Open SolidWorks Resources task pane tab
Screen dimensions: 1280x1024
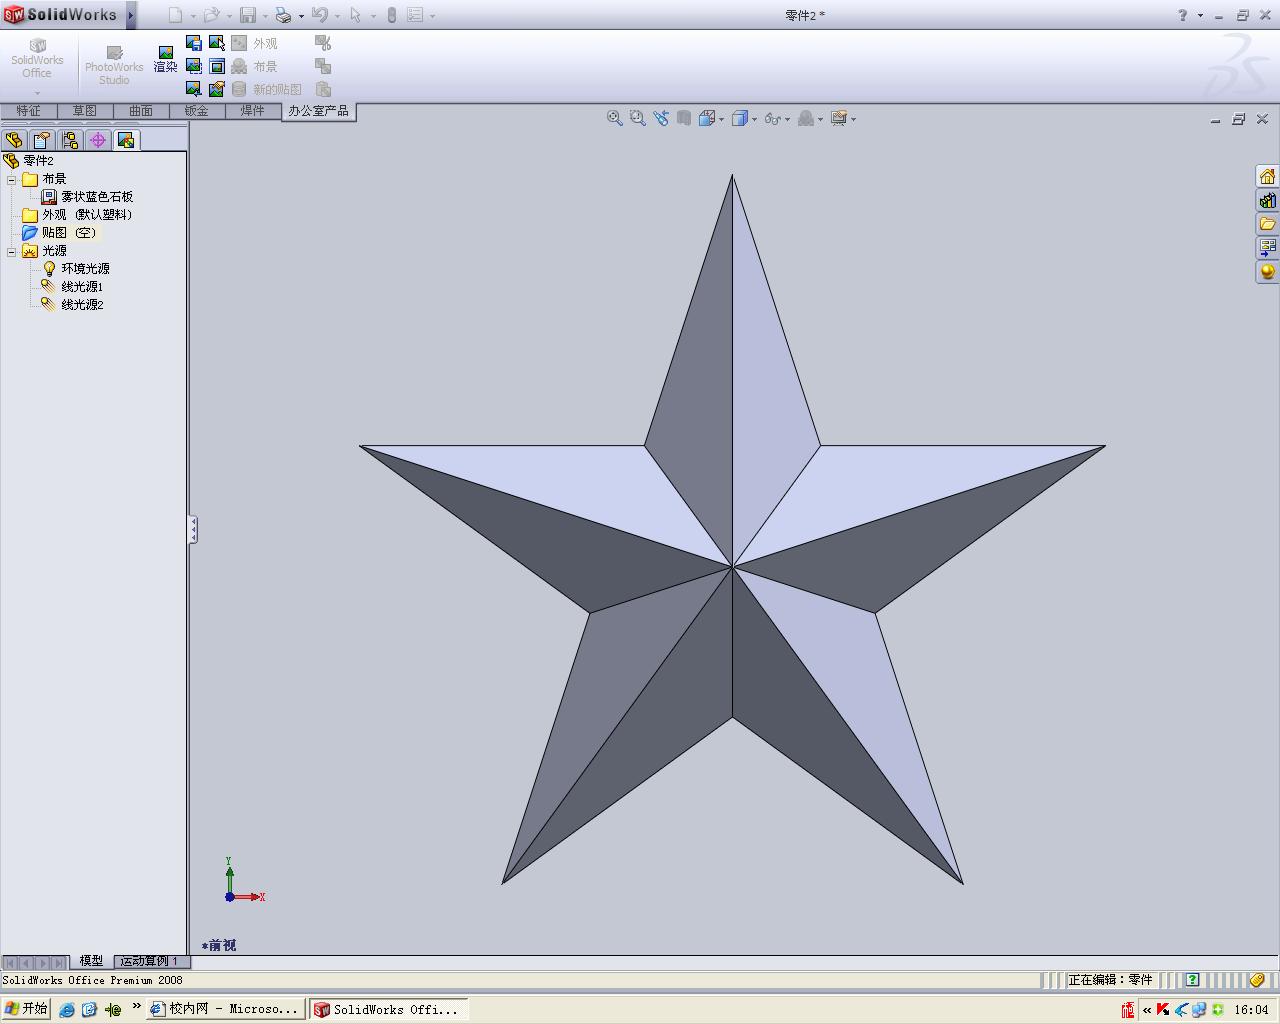(1267, 176)
